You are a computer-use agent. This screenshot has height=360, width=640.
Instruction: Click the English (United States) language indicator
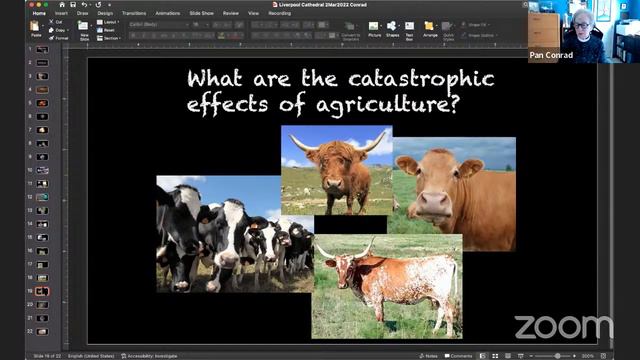(x=91, y=356)
